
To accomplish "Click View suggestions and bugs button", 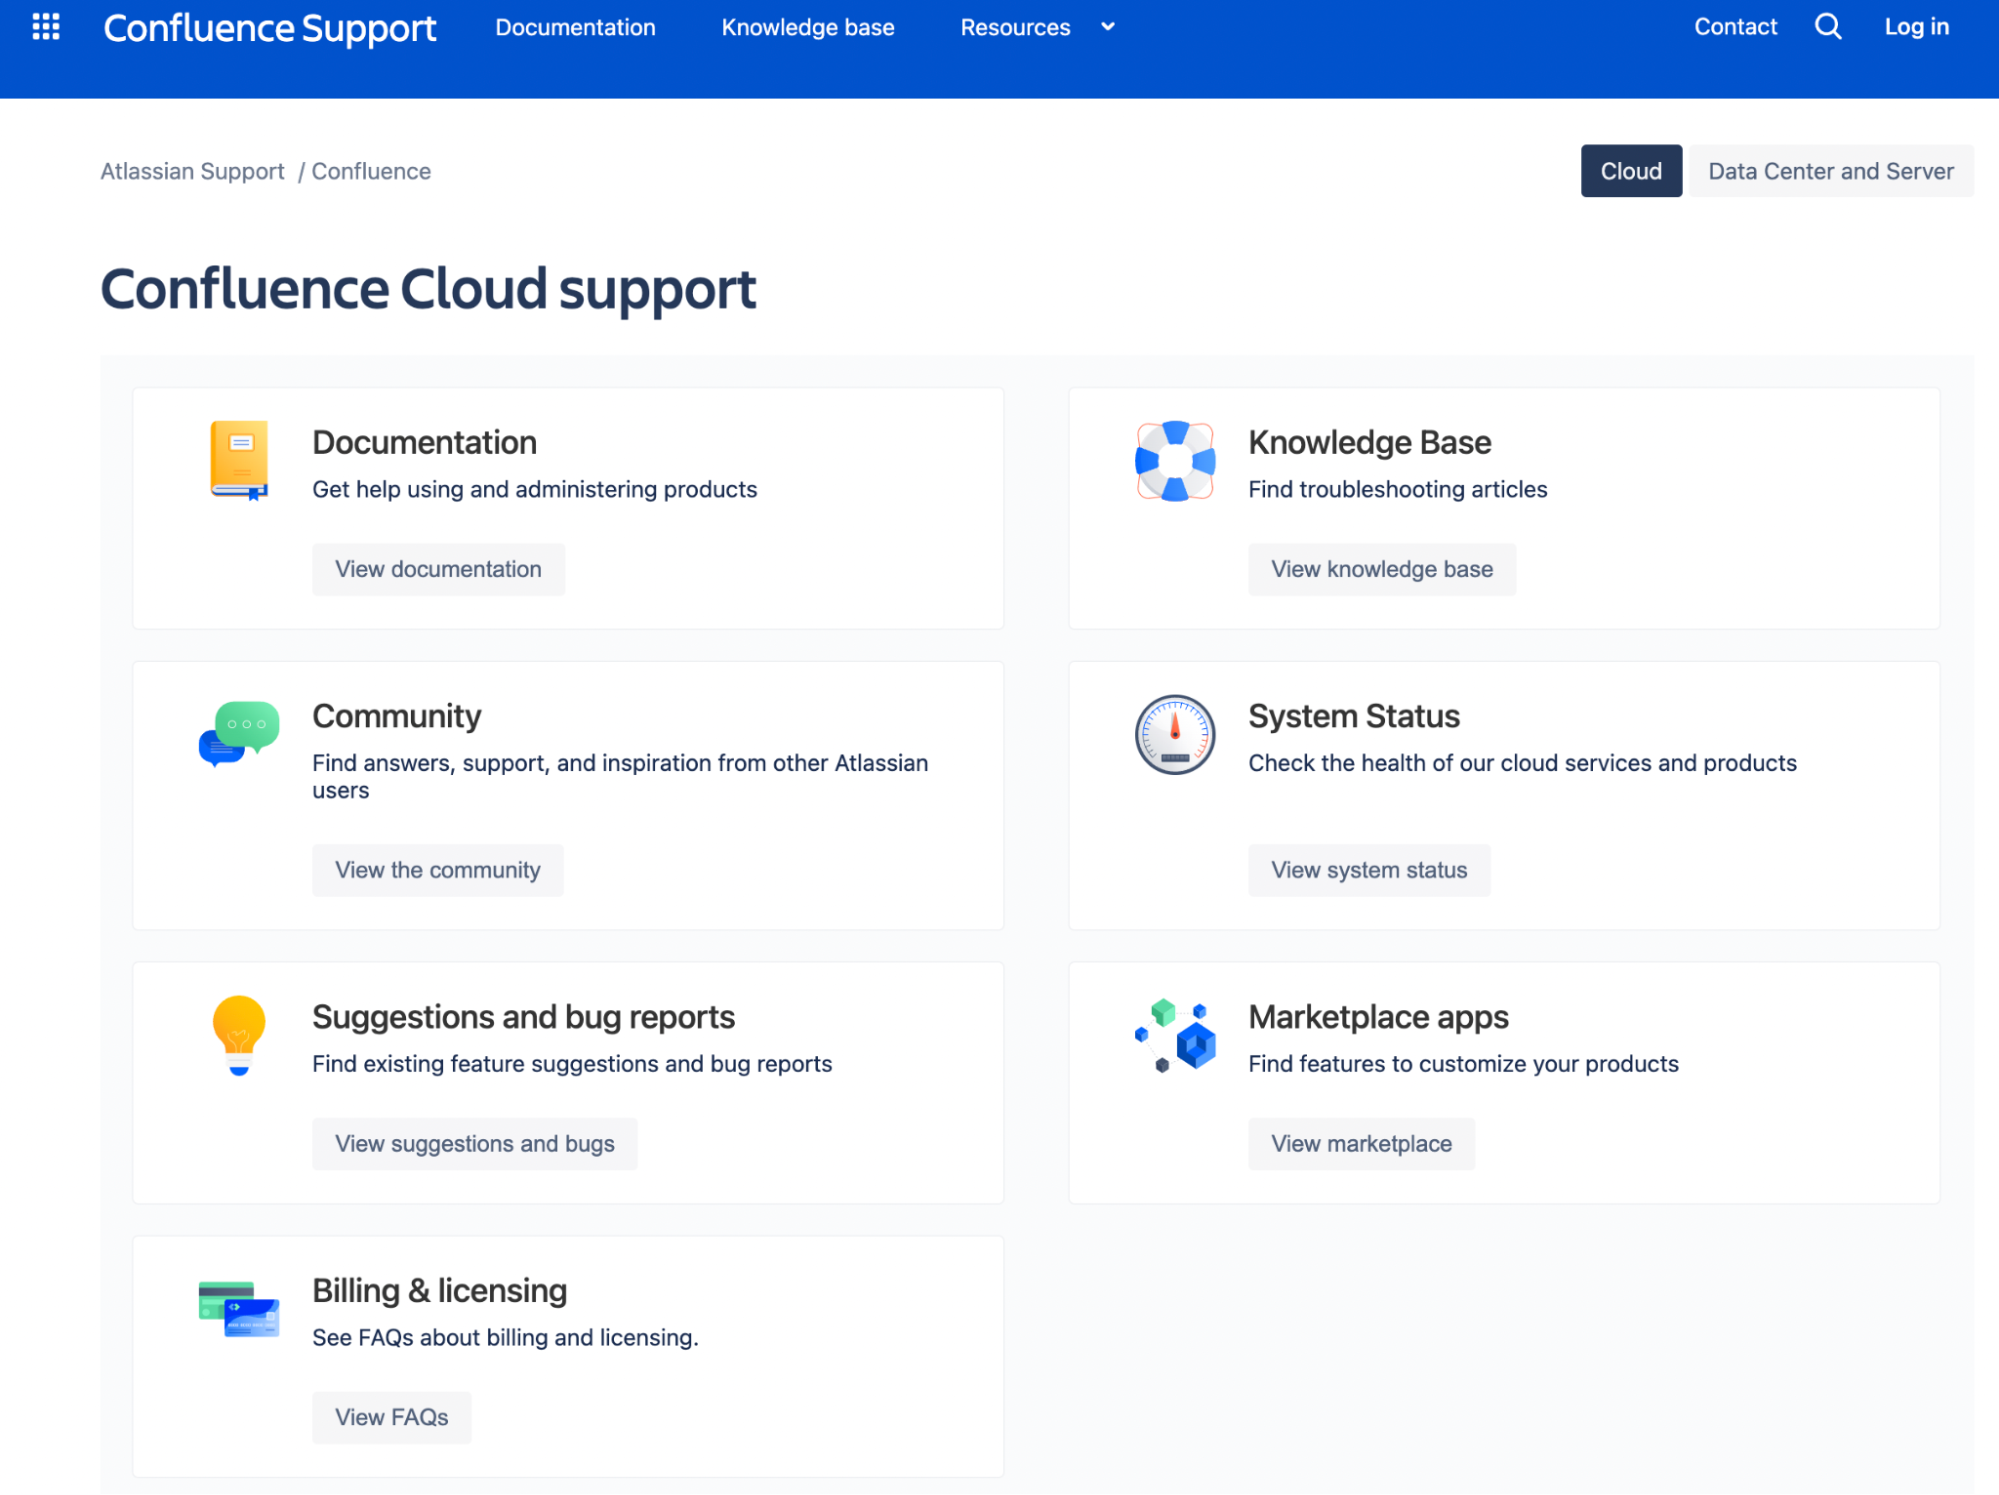I will point(474,1143).
